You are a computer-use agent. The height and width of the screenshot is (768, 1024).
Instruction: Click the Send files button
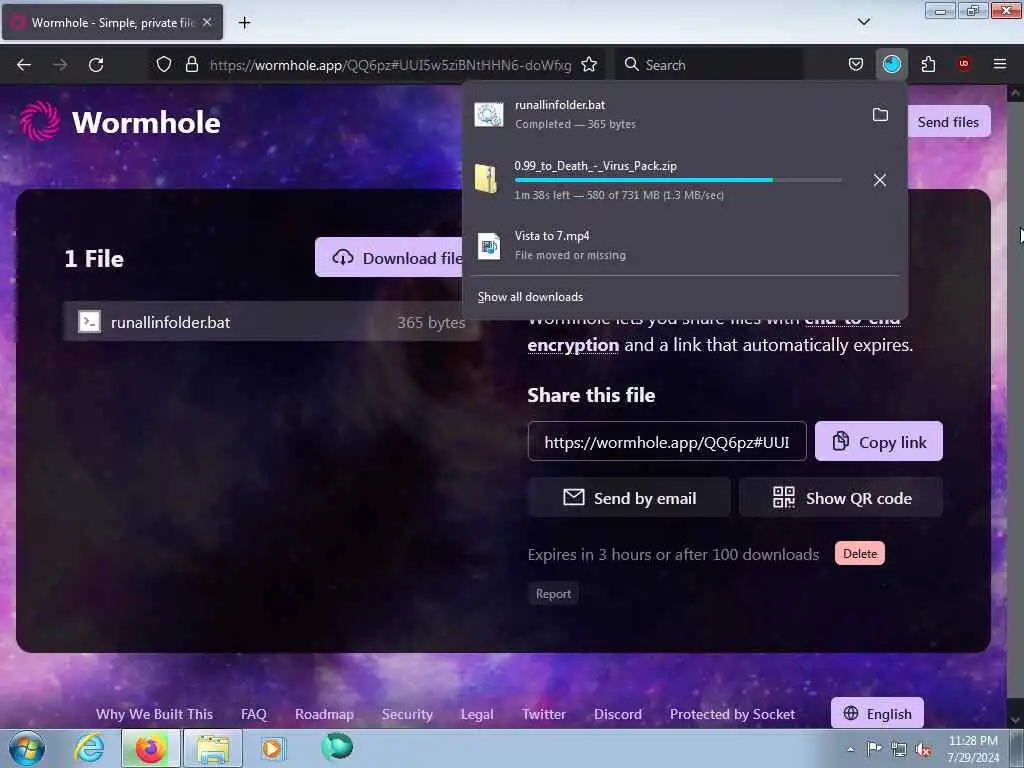[948, 122]
